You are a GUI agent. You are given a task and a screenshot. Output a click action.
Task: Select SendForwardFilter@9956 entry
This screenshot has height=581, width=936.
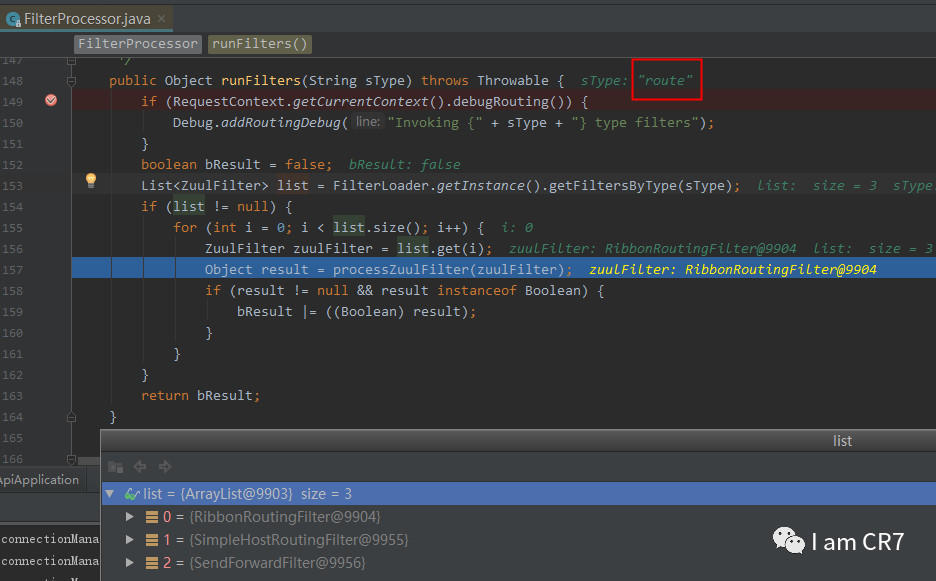coord(278,562)
